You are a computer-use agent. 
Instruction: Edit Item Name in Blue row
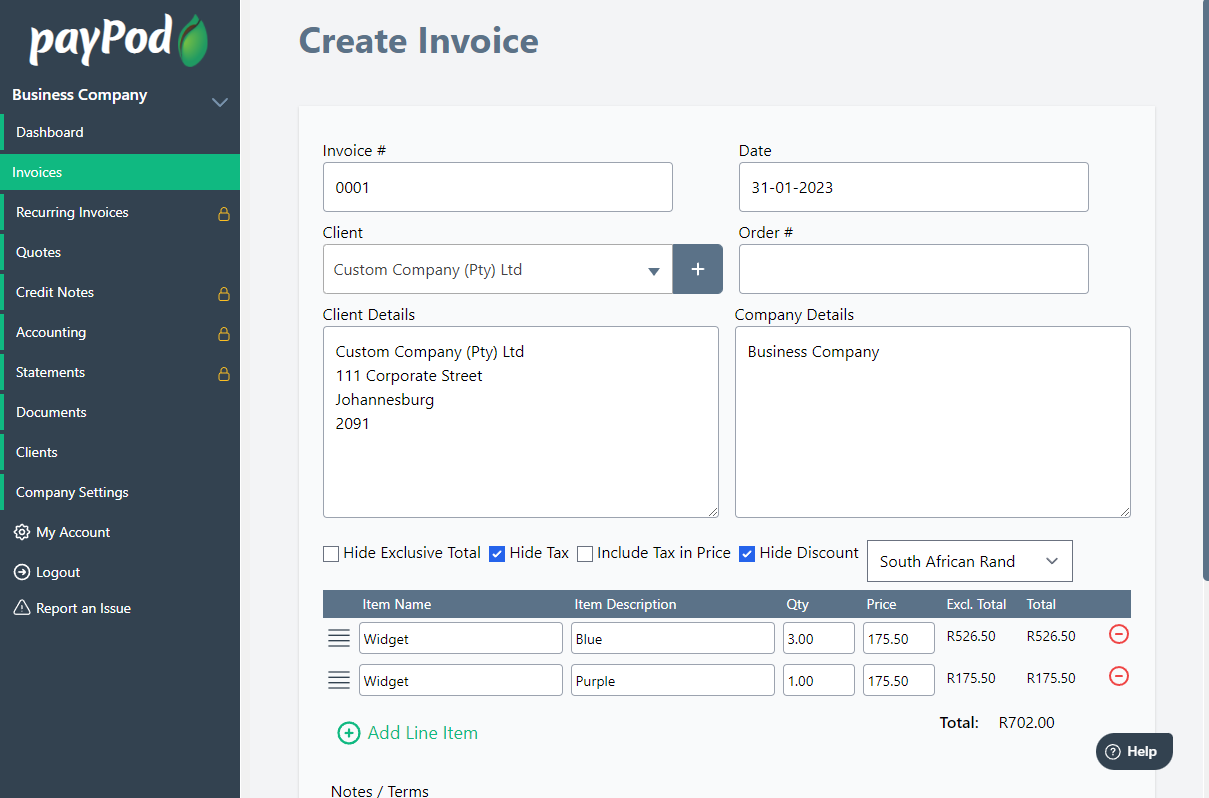461,638
